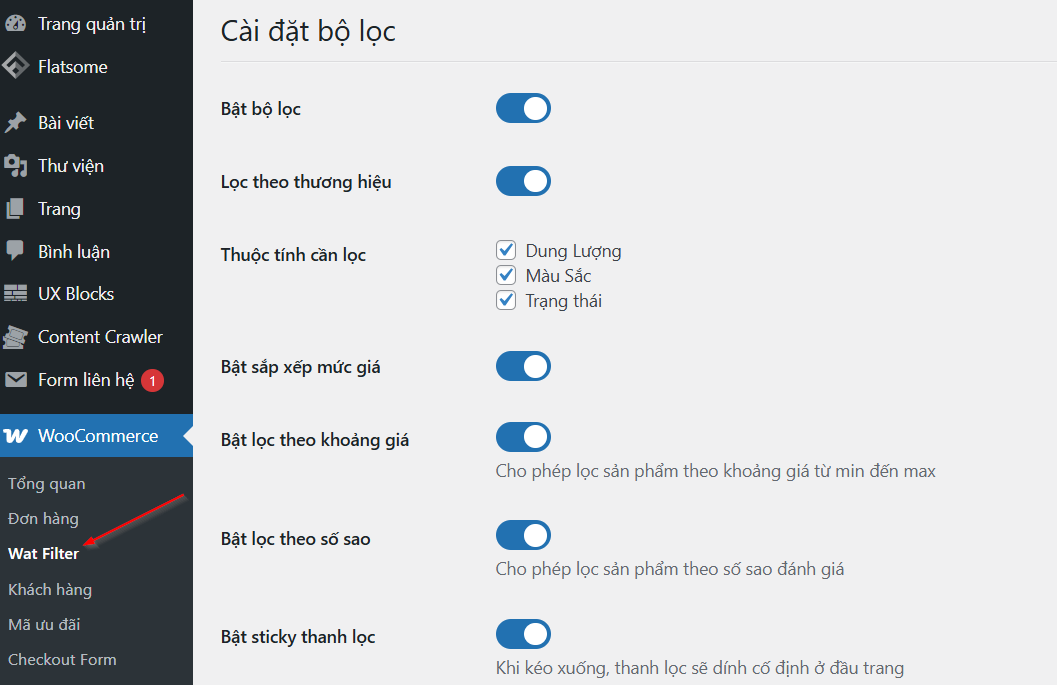Screen dimensions: 1057x685
Task: Toggle Bật sticky thanh lọc off
Action: click(522, 634)
